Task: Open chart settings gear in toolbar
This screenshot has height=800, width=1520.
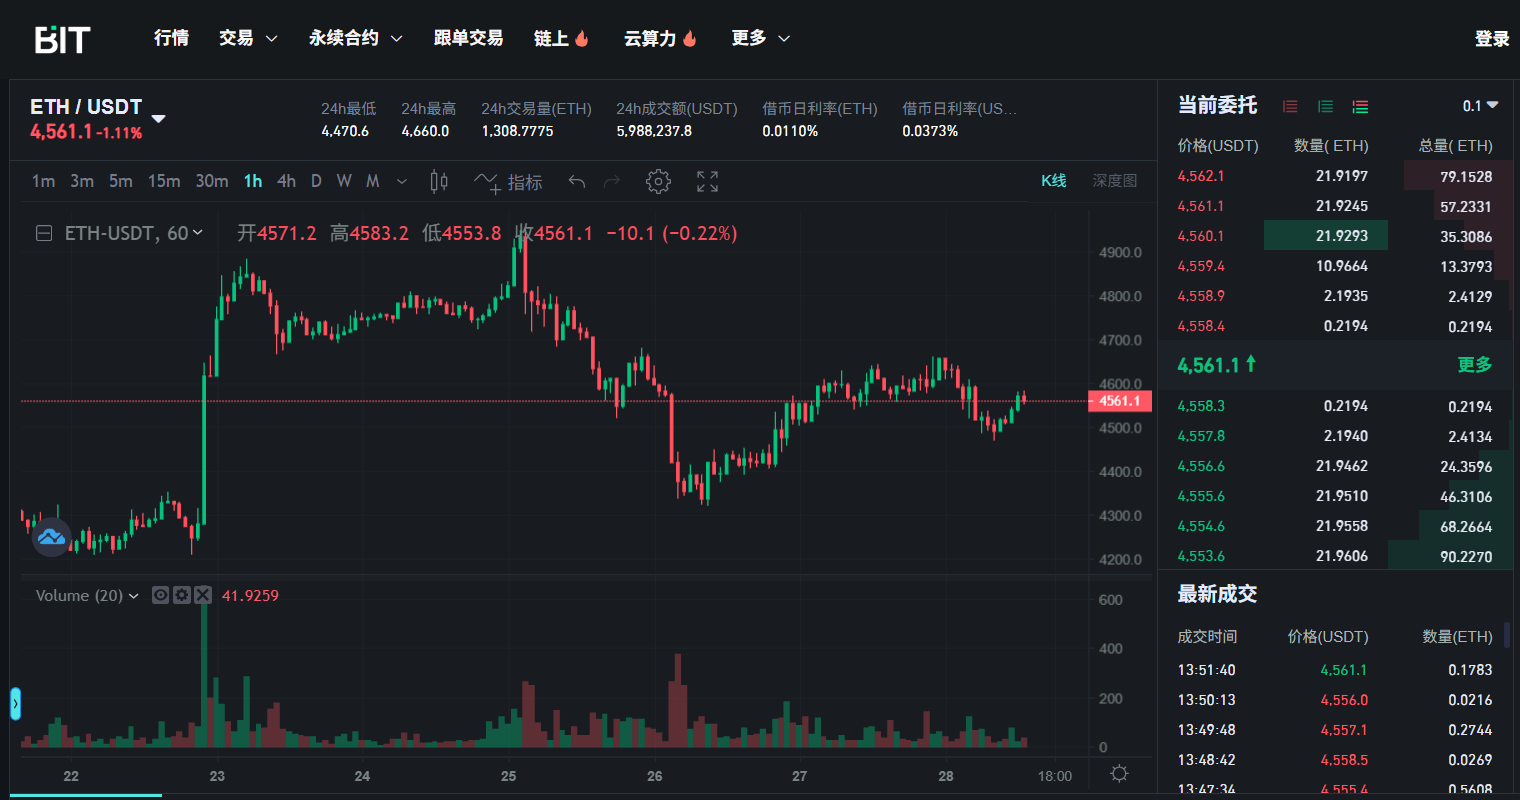Action: (x=658, y=181)
